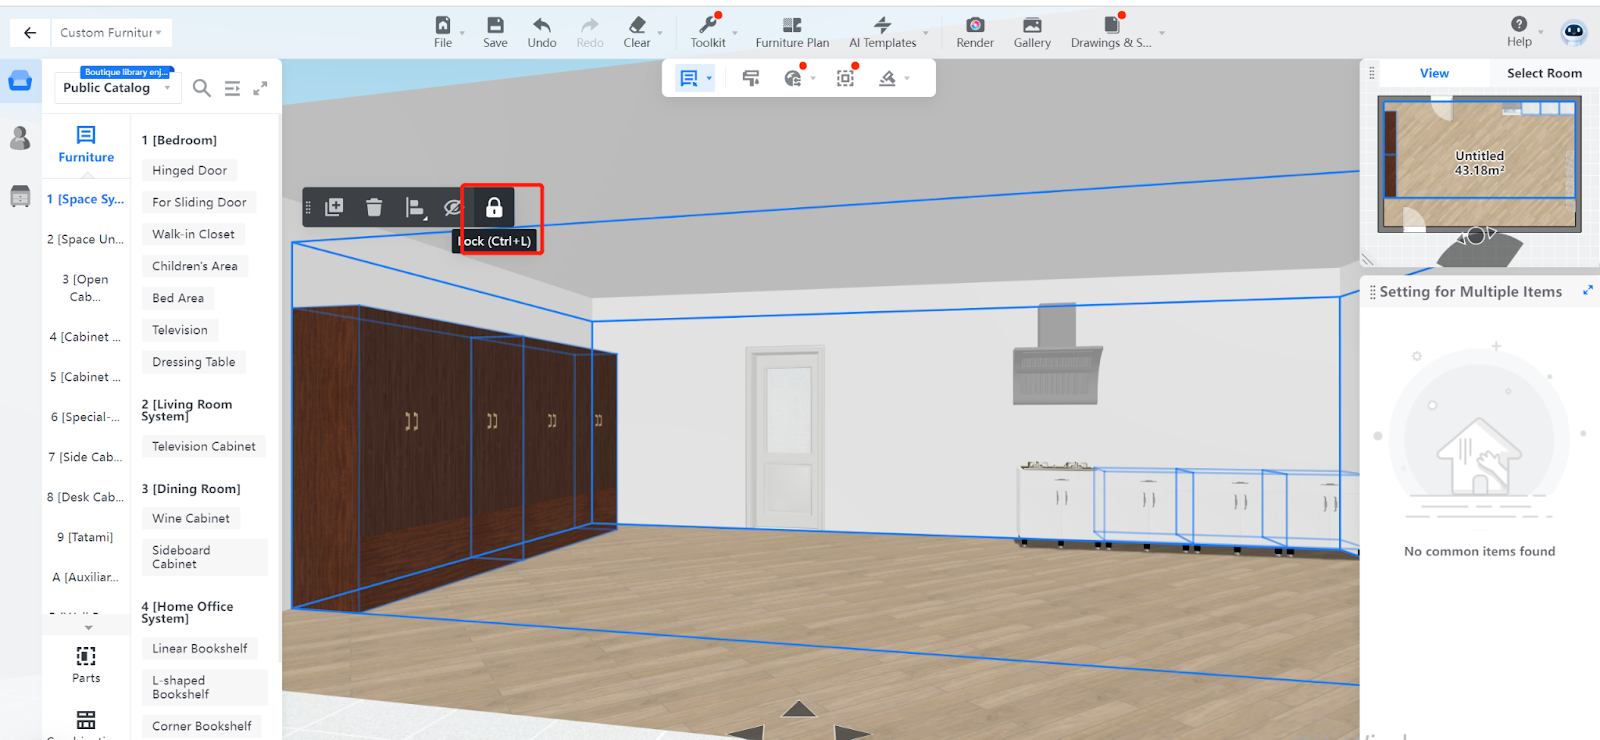
Task: Expand the catalog panel to fullscreen
Action: point(260,88)
